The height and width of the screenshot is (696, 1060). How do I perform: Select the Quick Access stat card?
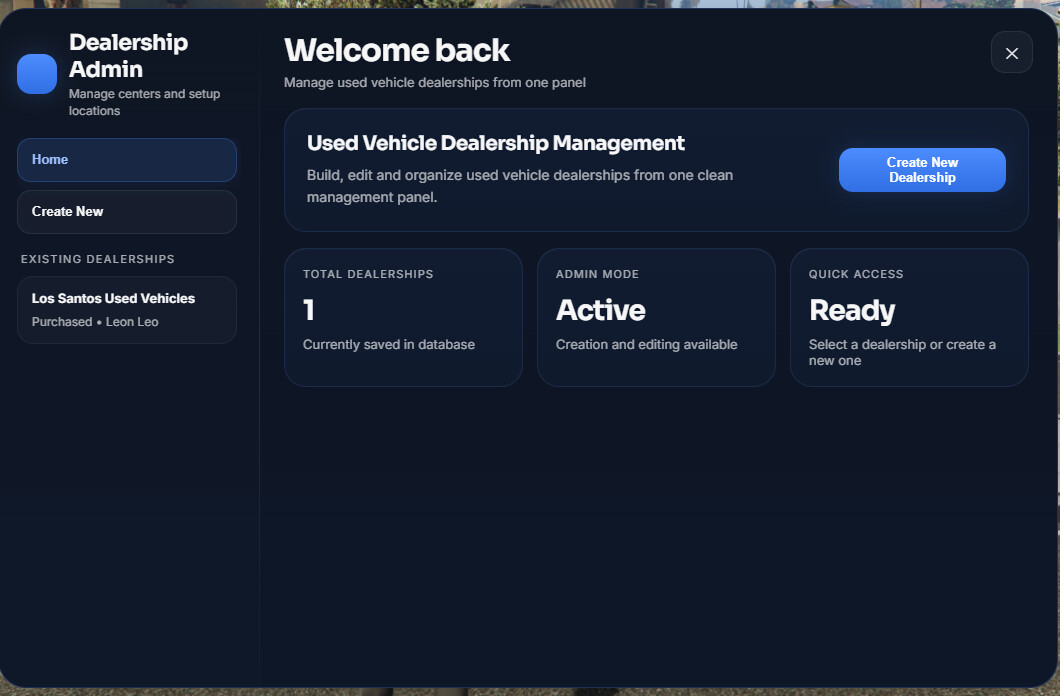[x=909, y=318]
